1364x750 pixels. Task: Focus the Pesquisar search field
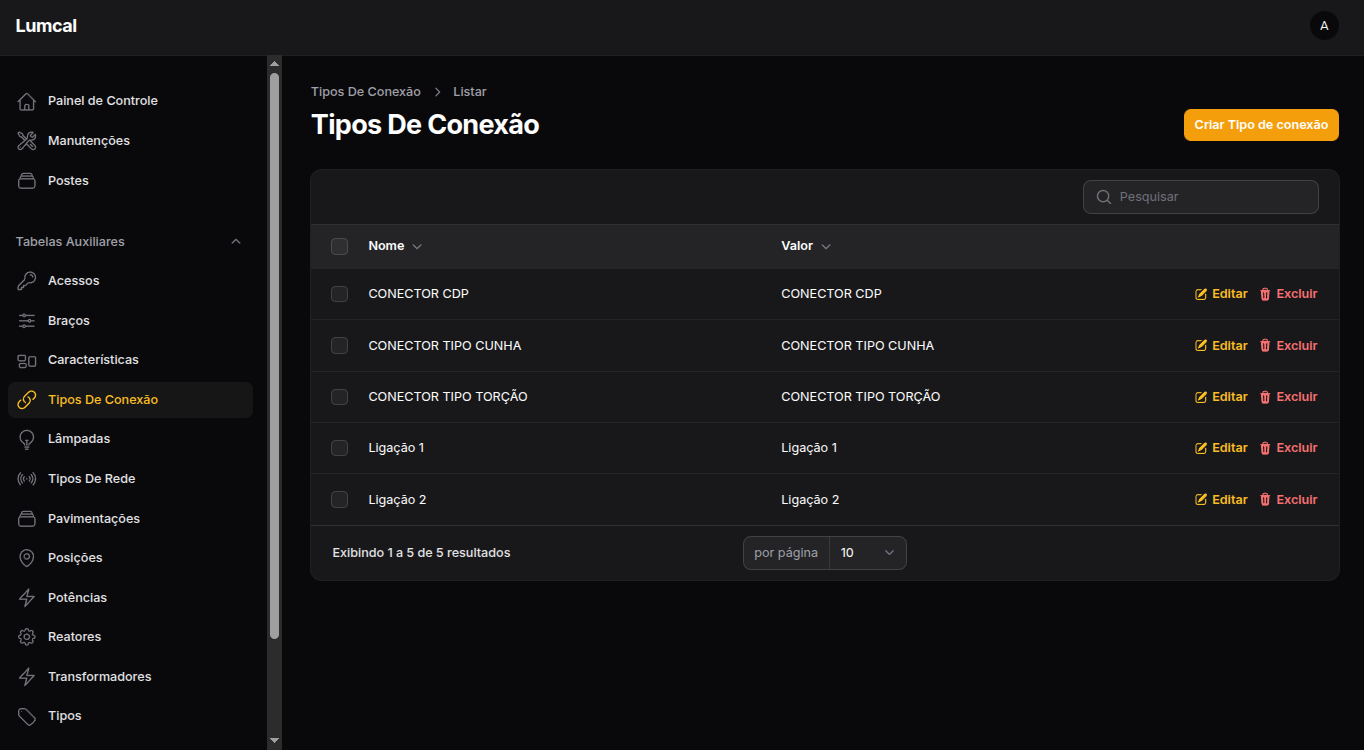click(x=1210, y=197)
